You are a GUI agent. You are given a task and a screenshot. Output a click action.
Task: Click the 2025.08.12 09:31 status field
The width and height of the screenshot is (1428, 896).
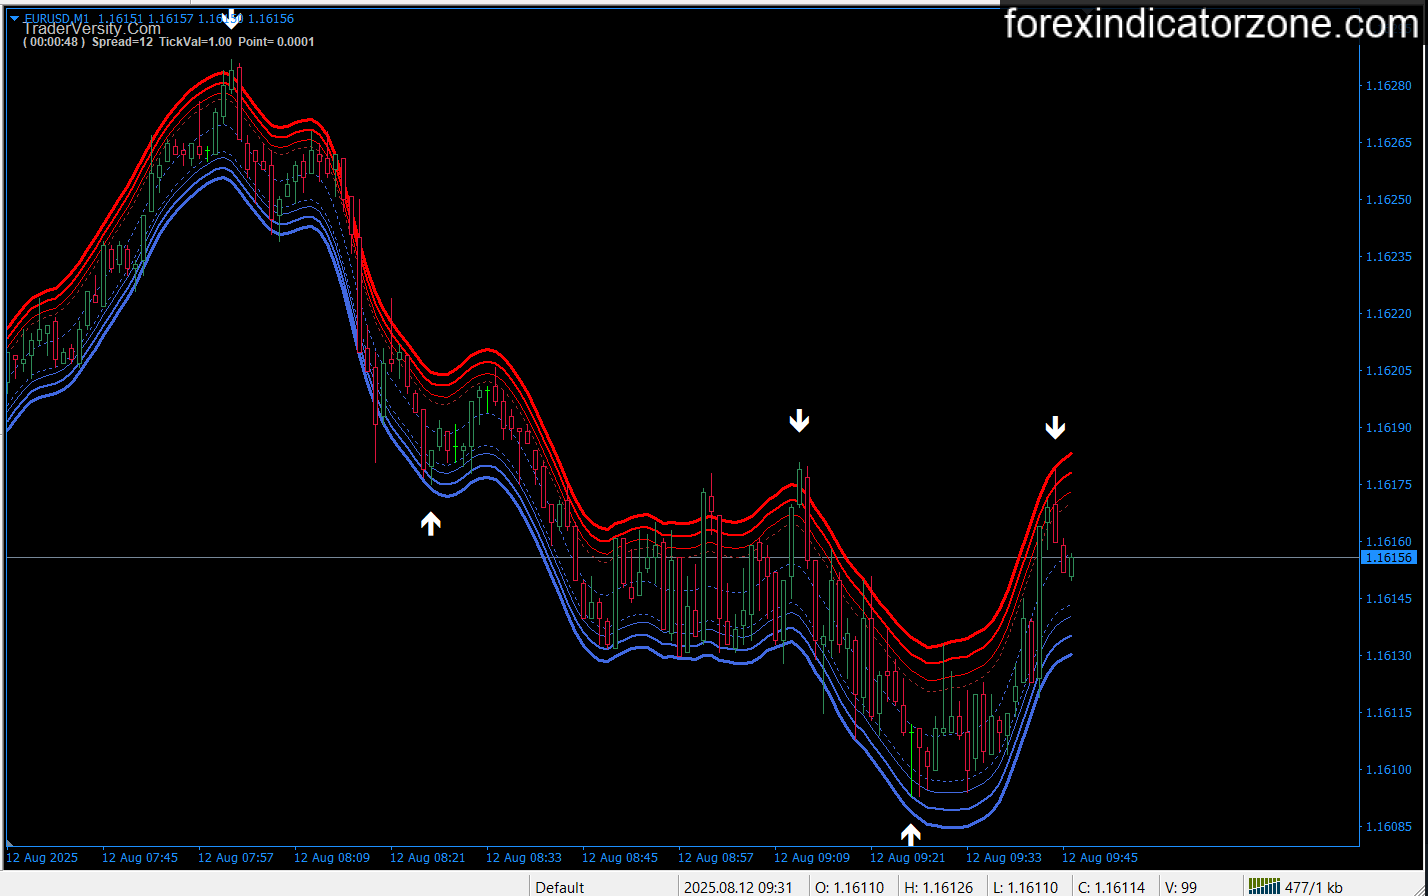738,887
